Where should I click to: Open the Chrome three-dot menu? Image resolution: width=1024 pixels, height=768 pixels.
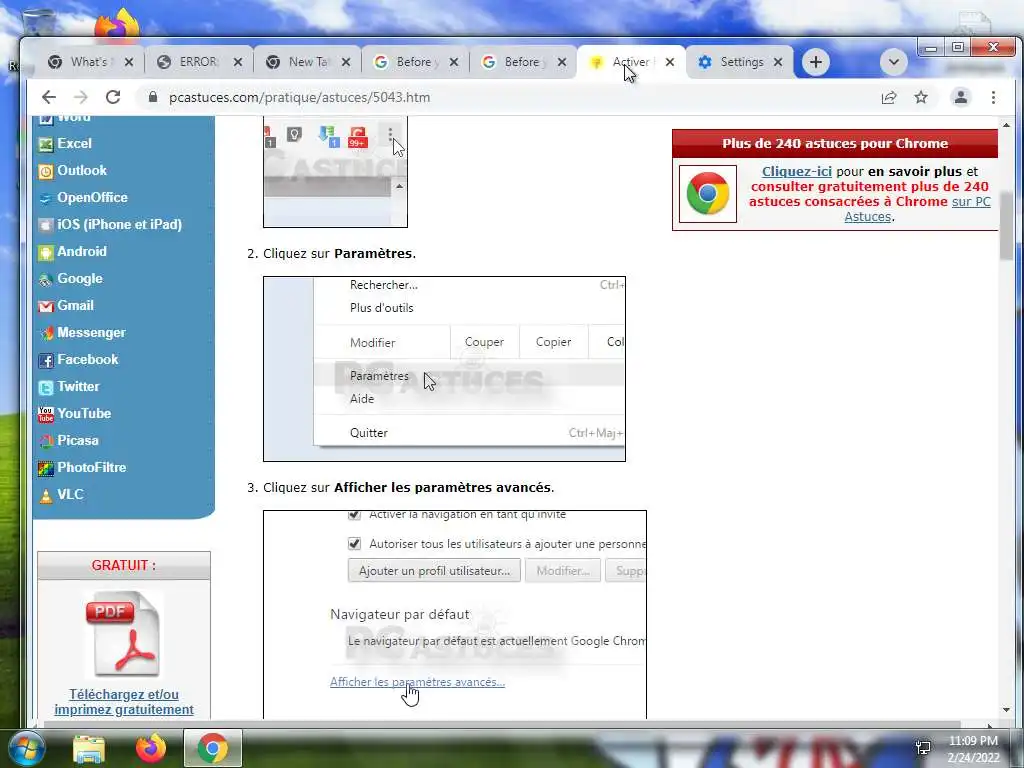(x=993, y=97)
